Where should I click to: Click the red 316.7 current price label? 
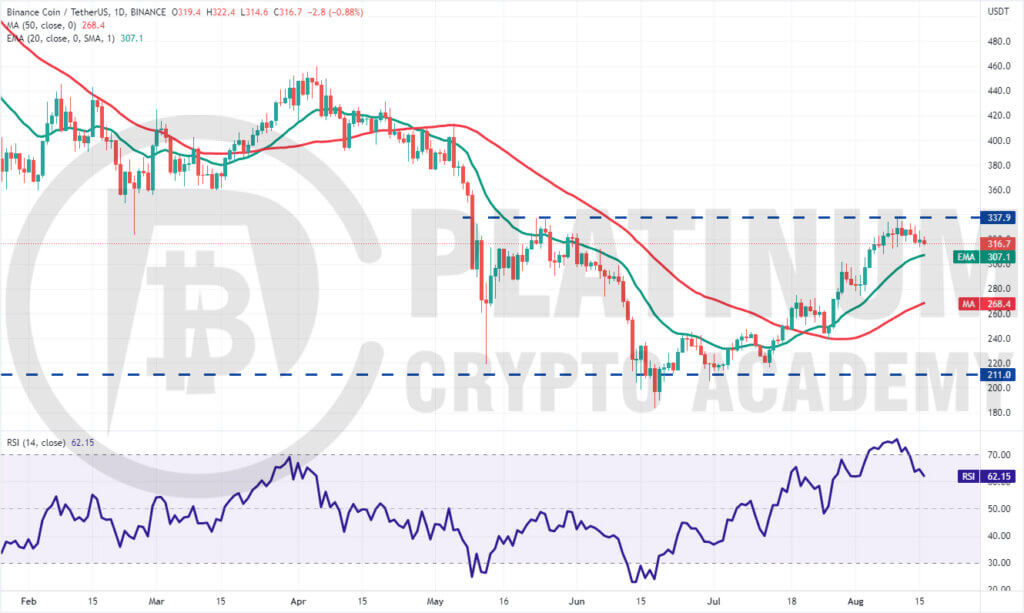tap(999, 244)
